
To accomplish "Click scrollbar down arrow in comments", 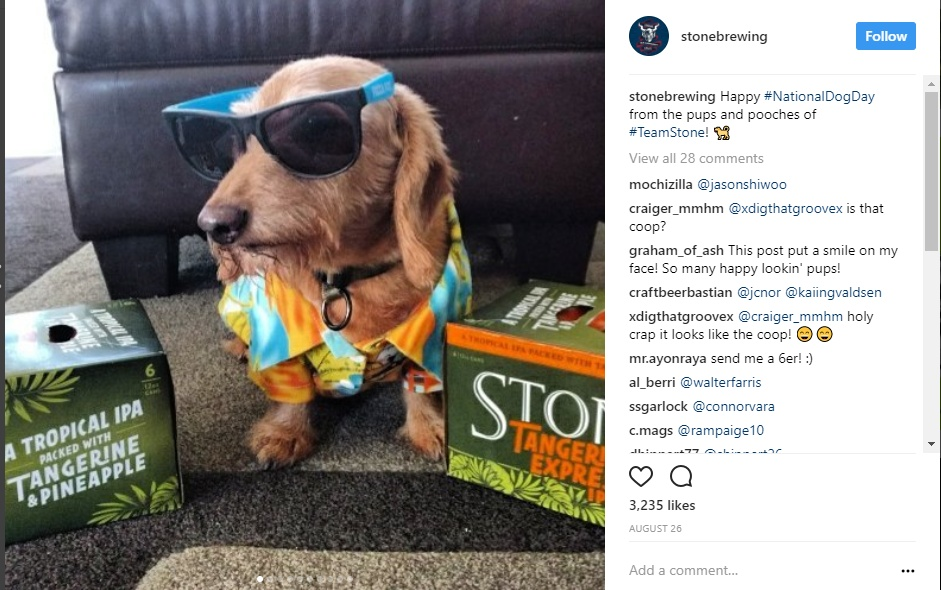I will 931,444.
